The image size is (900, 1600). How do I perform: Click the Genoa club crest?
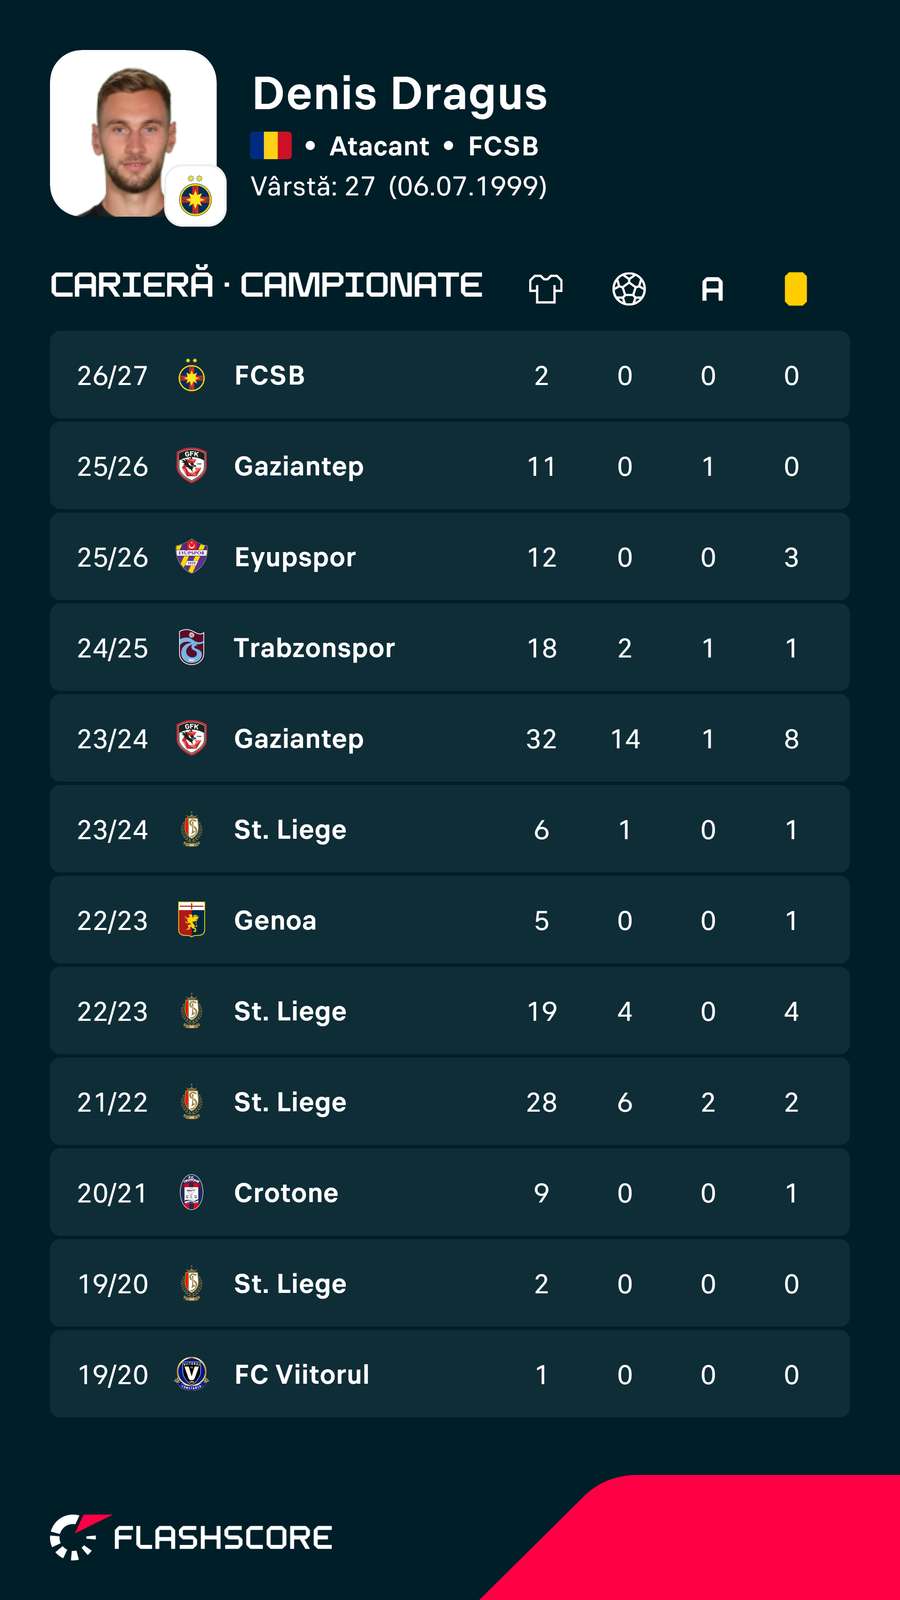tap(191, 920)
